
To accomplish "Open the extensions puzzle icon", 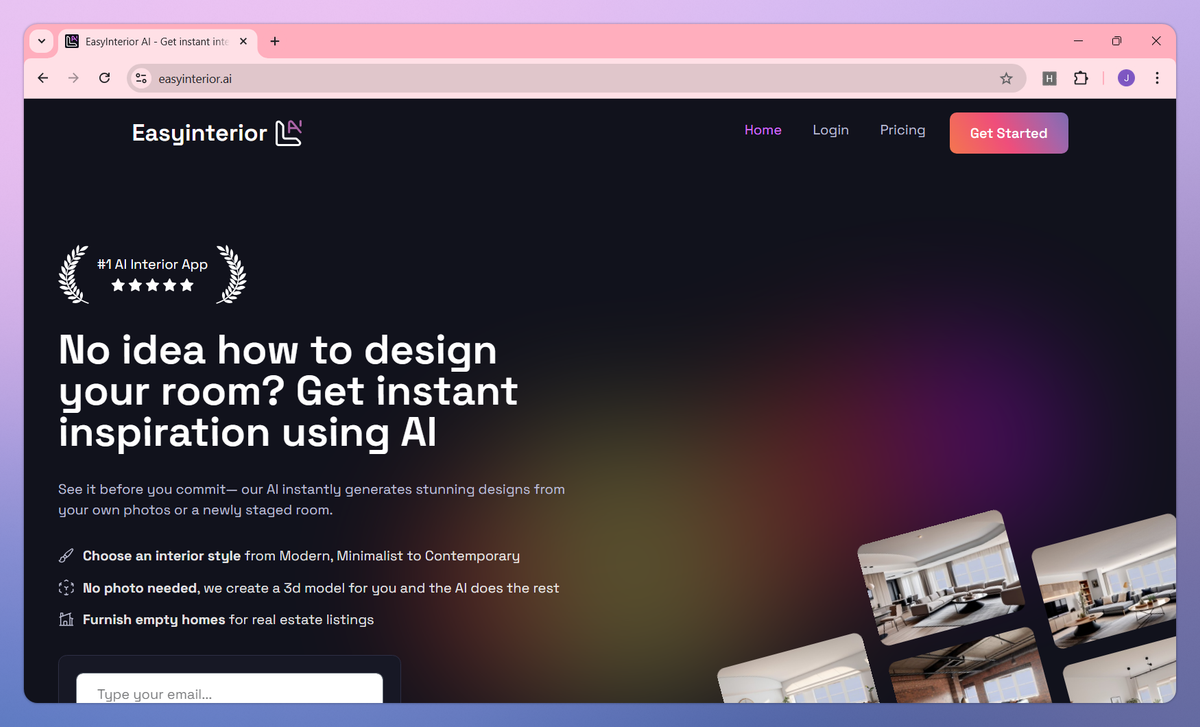I will (1081, 78).
